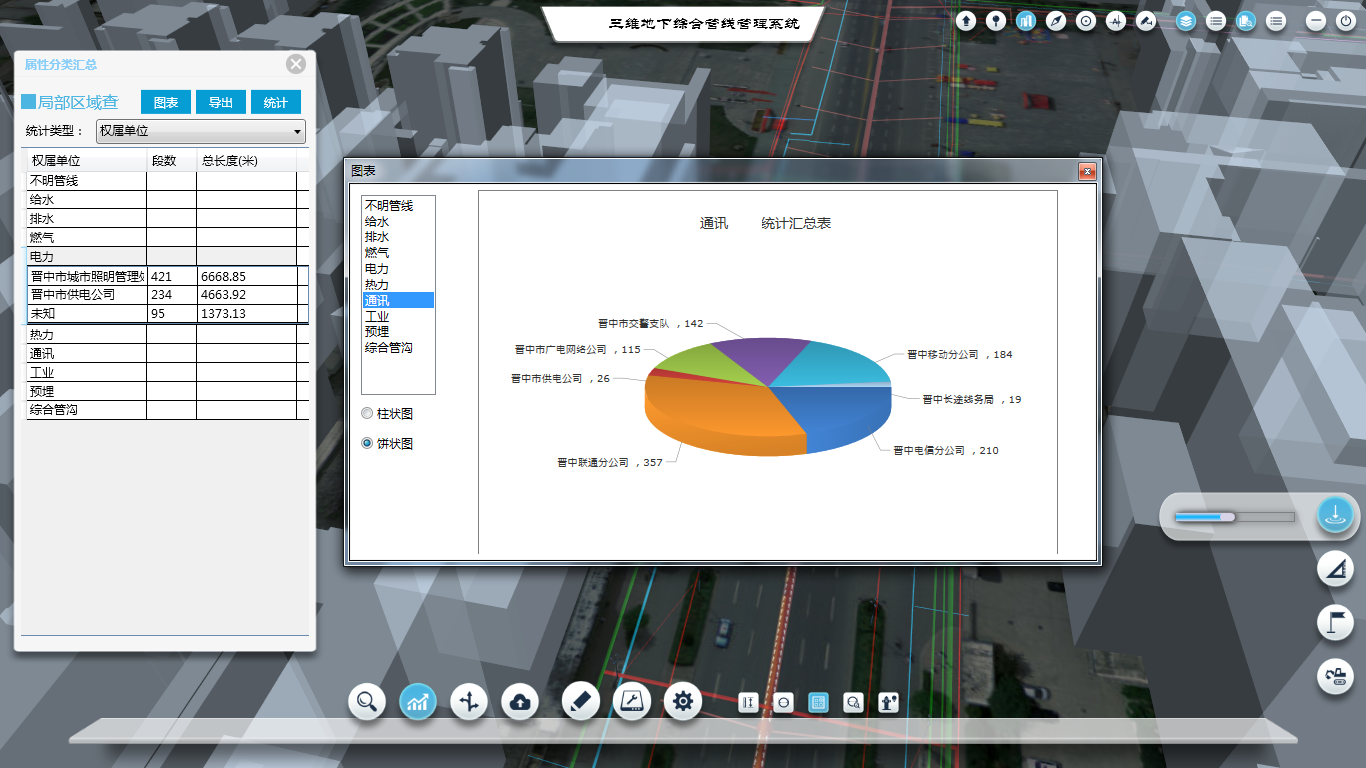Select 电力 in the 图表 dialog list
Viewport: 1366px width, 768px height.
pos(398,269)
